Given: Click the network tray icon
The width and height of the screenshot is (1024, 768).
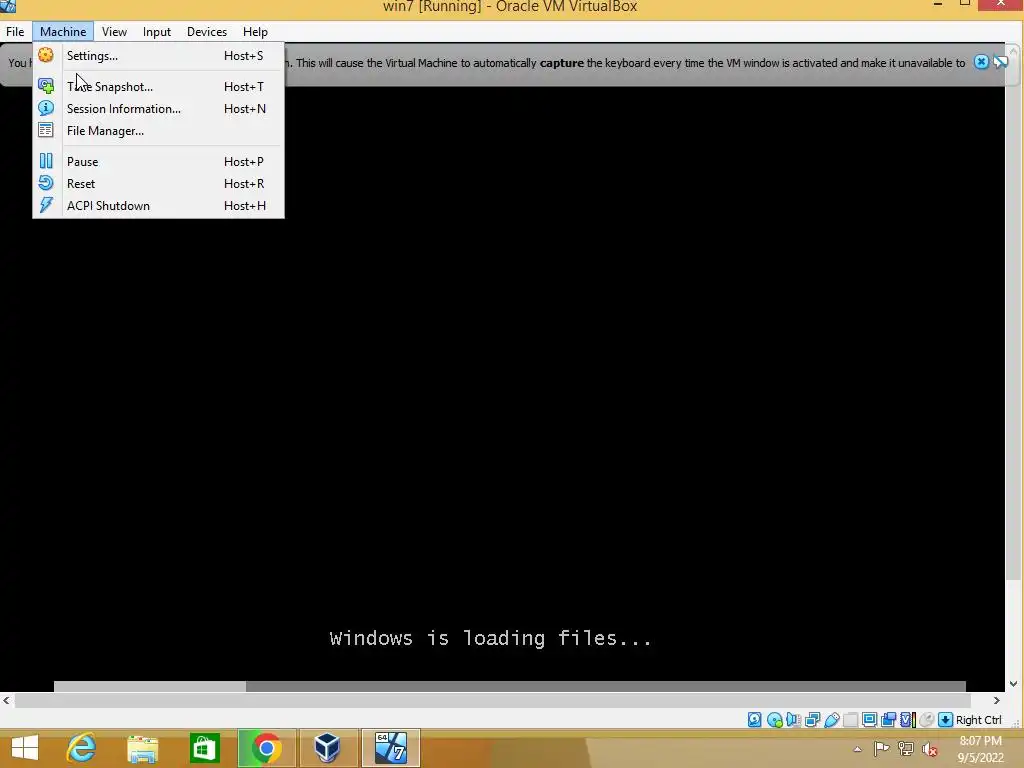Looking at the screenshot, I should (x=905, y=748).
